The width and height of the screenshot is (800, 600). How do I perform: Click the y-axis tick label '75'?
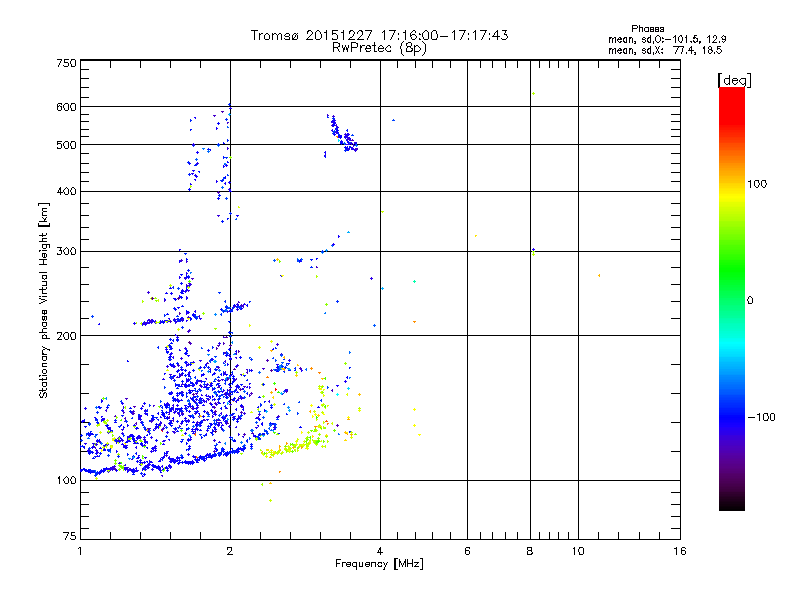[x=70, y=536]
